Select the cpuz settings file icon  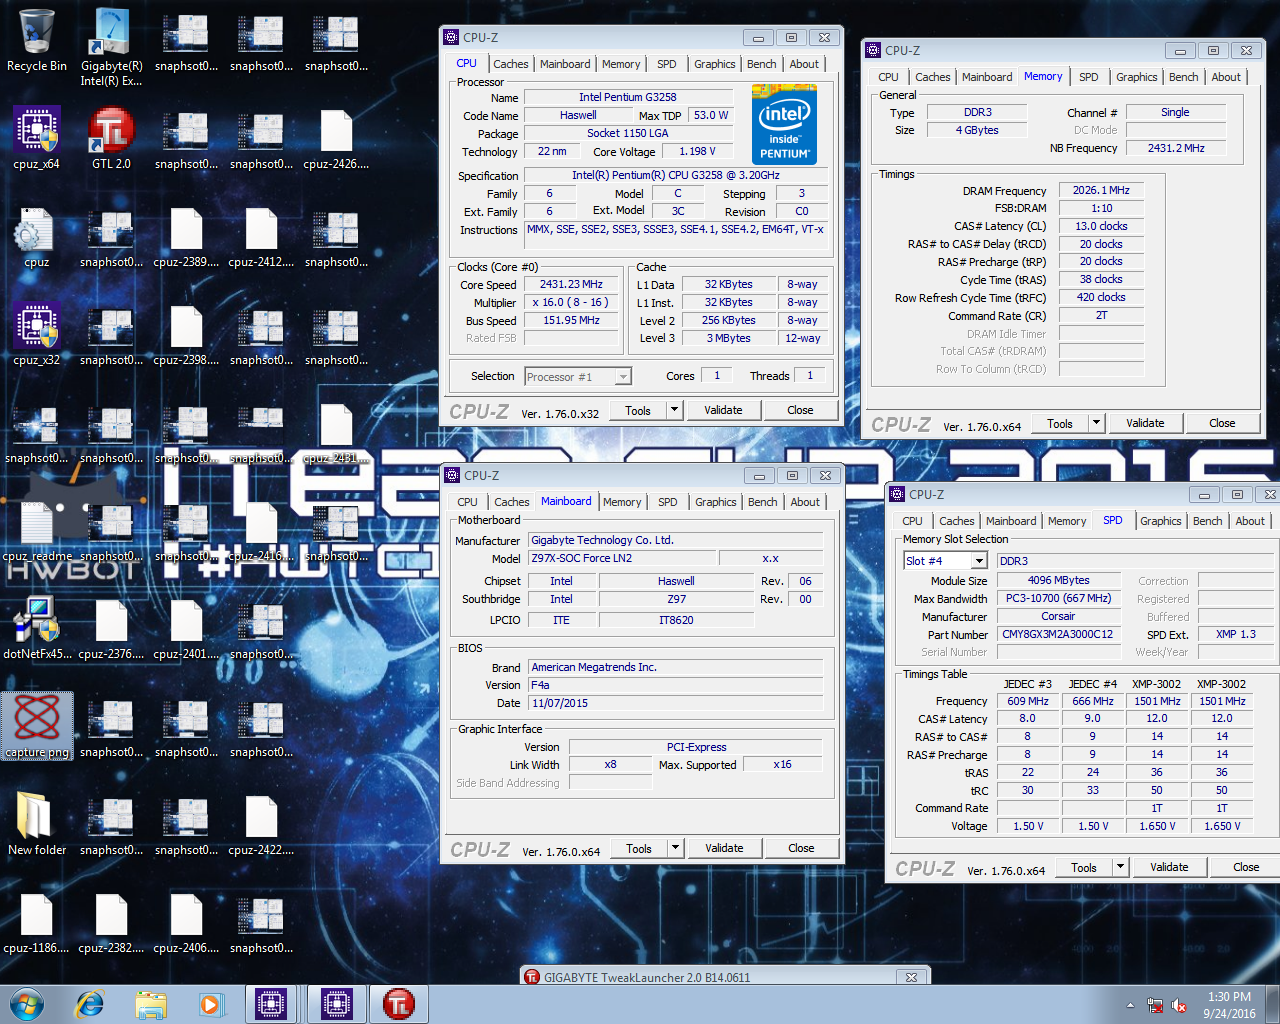[x=36, y=237]
